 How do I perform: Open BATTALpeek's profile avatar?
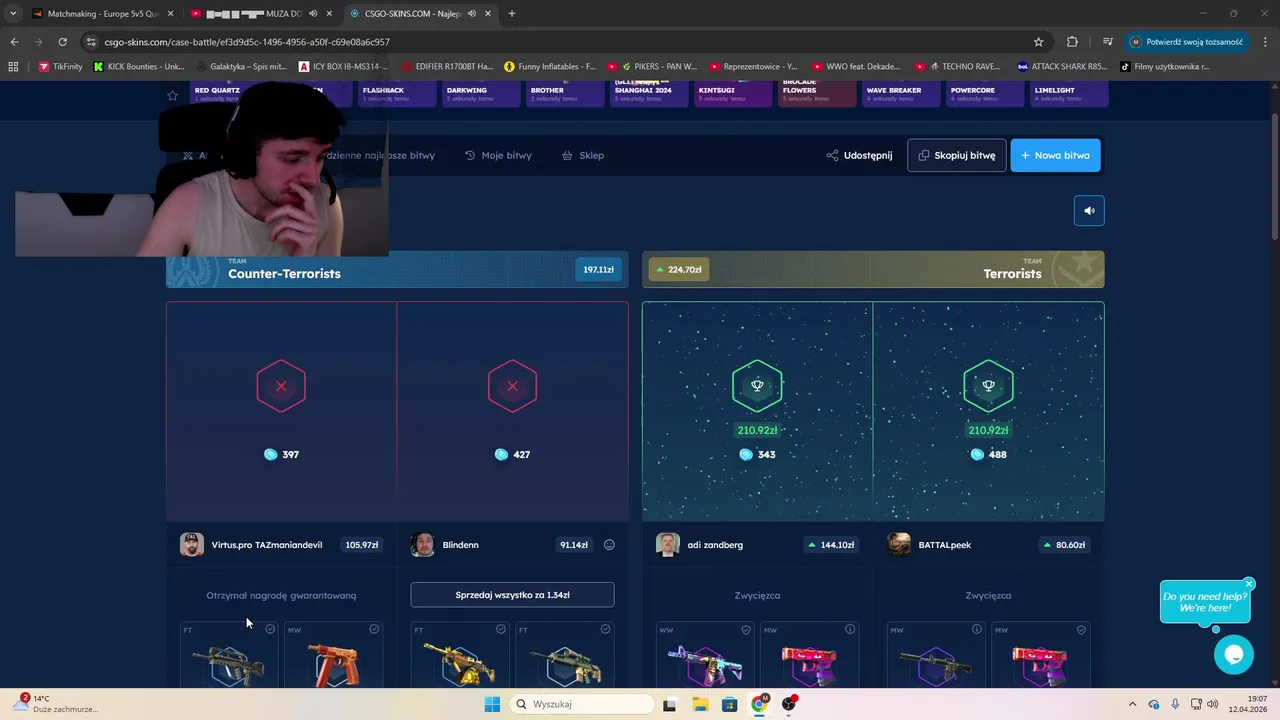(899, 544)
